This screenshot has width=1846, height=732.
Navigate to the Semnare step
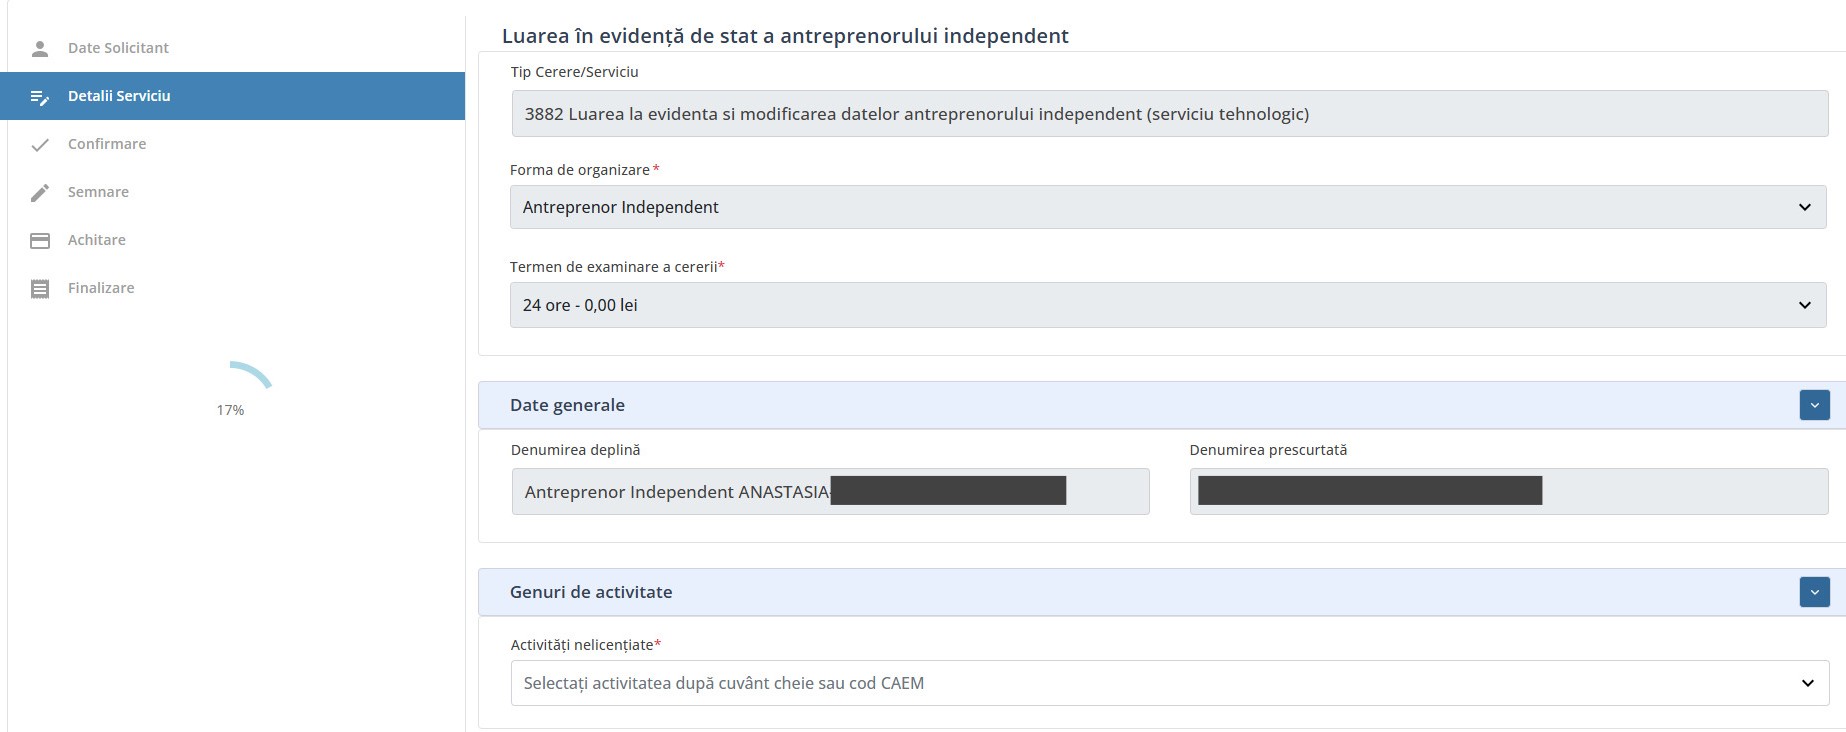pyautogui.click(x=98, y=192)
